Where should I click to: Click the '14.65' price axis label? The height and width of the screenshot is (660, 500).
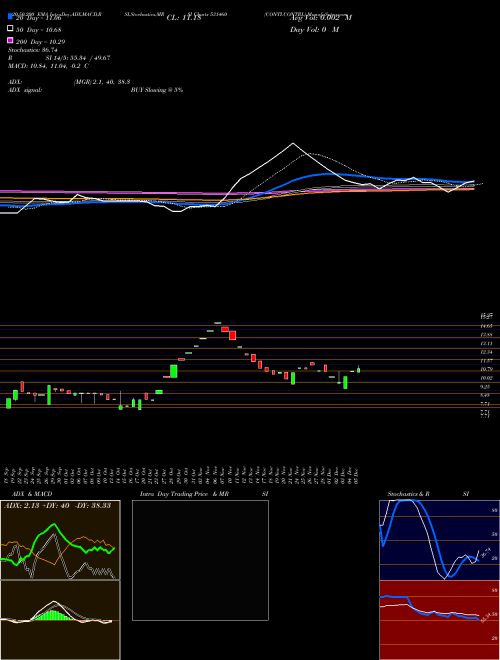point(486,326)
